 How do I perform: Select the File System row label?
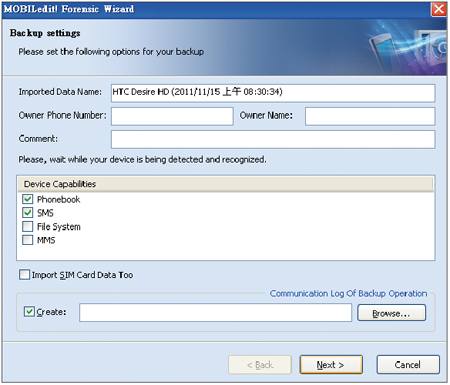(59, 227)
